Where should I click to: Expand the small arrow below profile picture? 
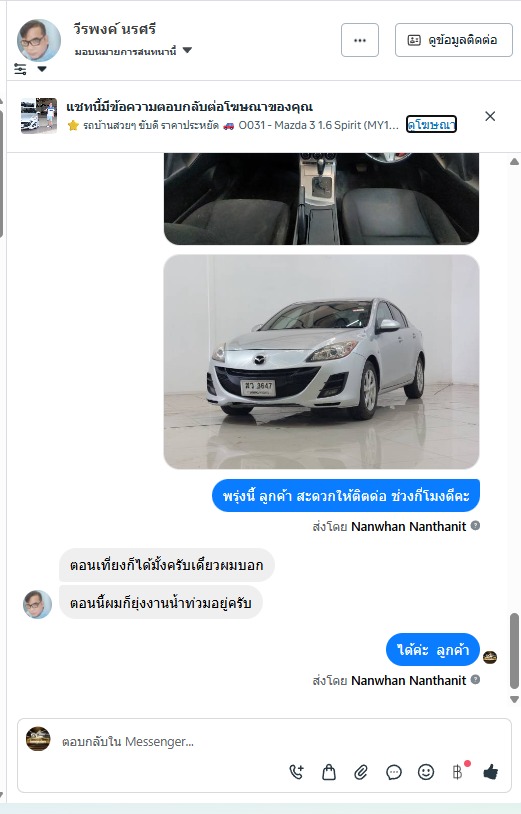42,69
